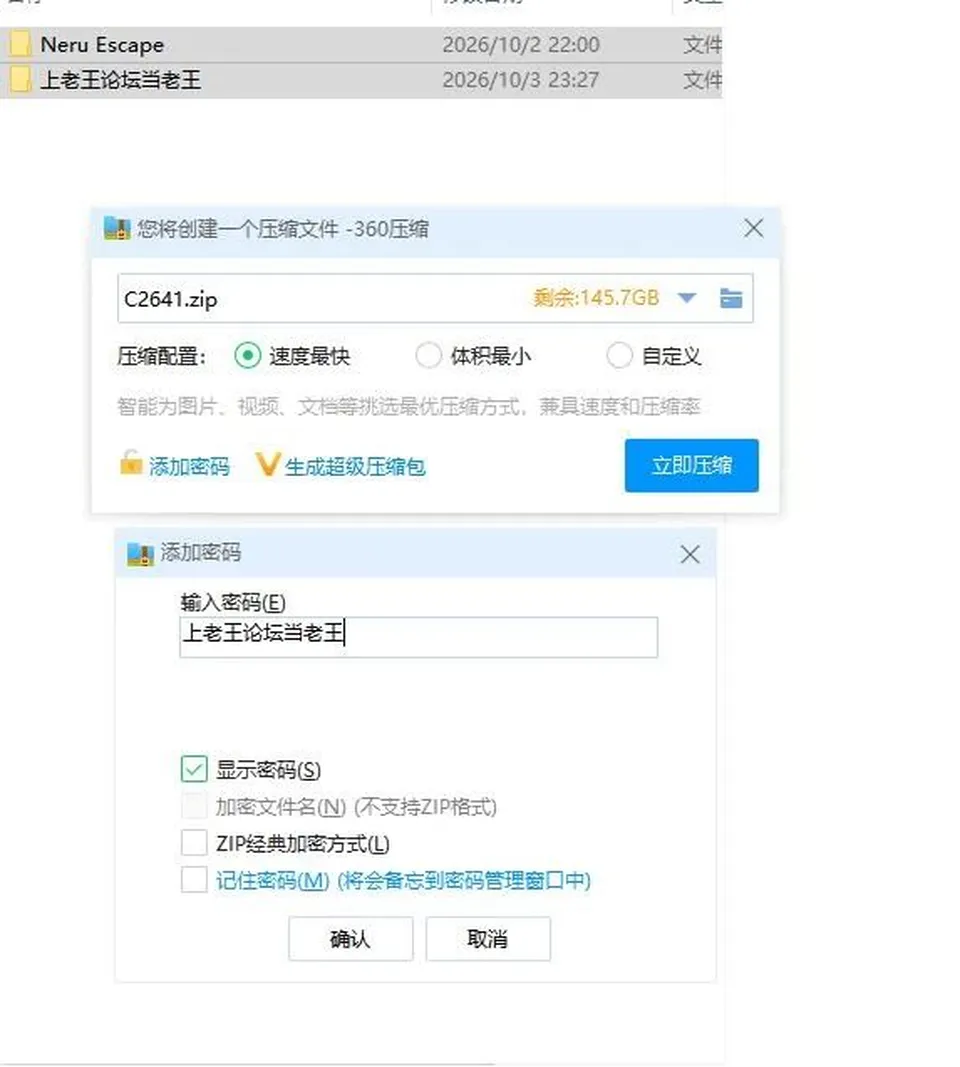This screenshot has height=1067, width=960.
Task: Click 取消 in the password dialog
Action: pyautogui.click(x=488, y=939)
